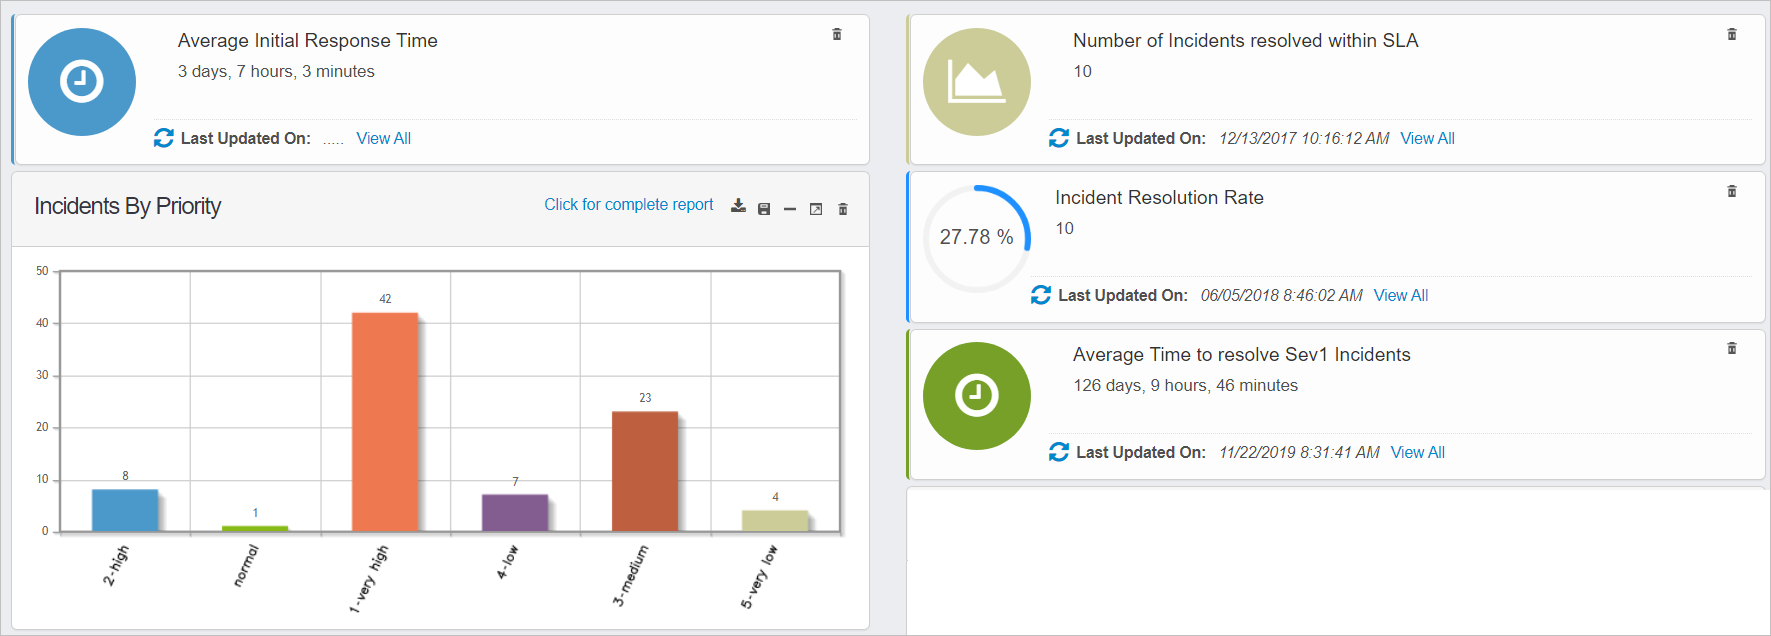Remove Average Time to resolve Sev1 widget

click(1732, 348)
